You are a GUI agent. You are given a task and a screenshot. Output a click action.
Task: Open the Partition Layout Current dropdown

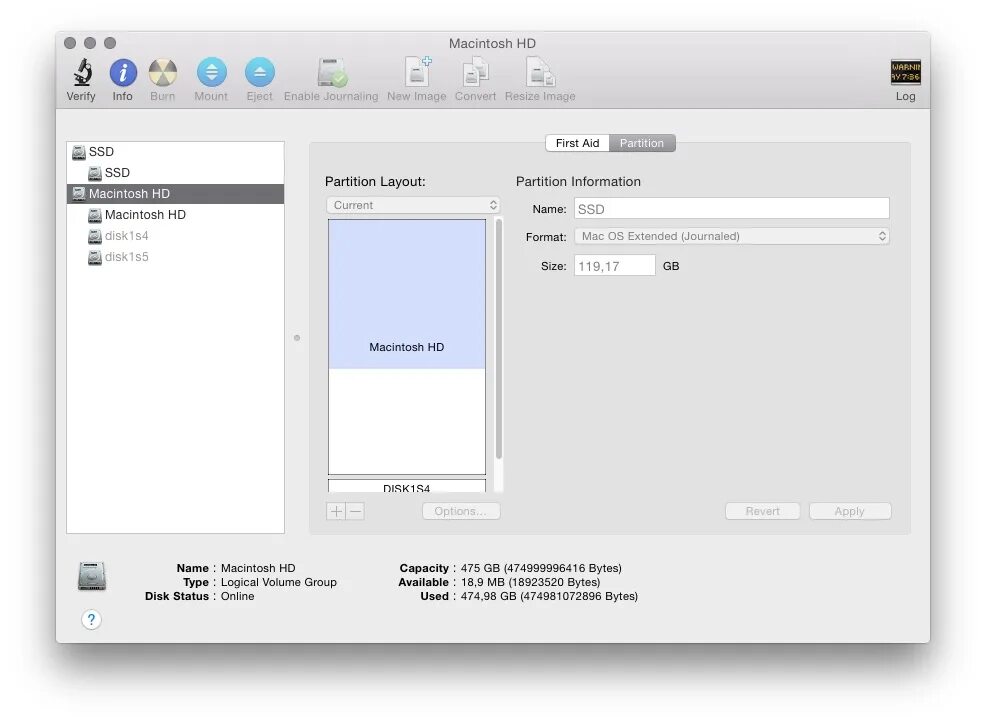coord(413,205)
